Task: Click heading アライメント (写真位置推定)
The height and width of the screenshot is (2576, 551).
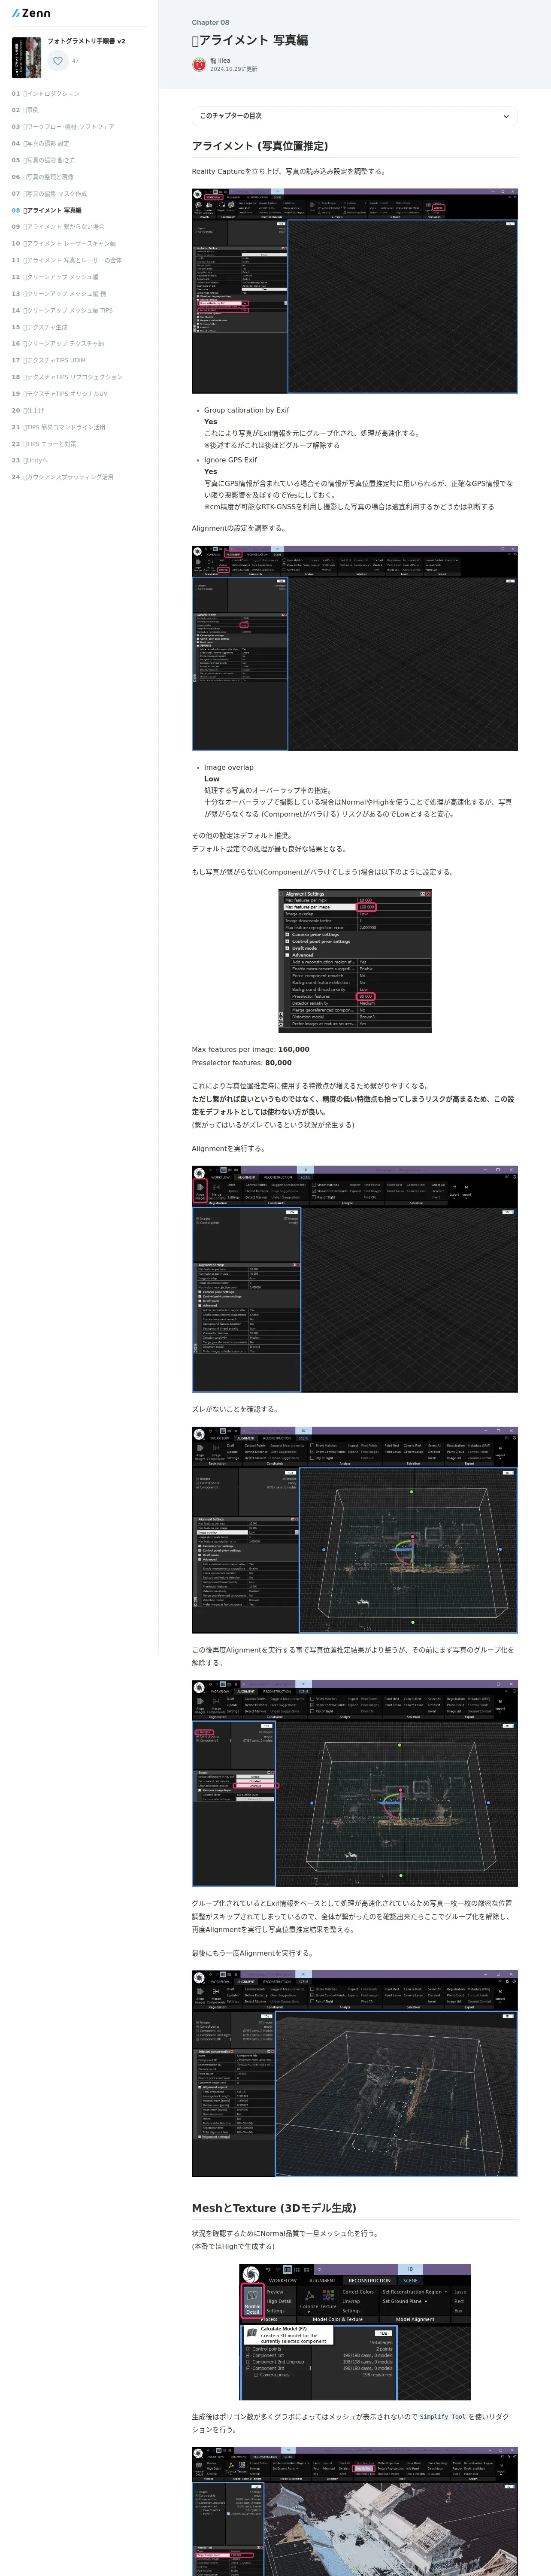Action: click(259, 146)
